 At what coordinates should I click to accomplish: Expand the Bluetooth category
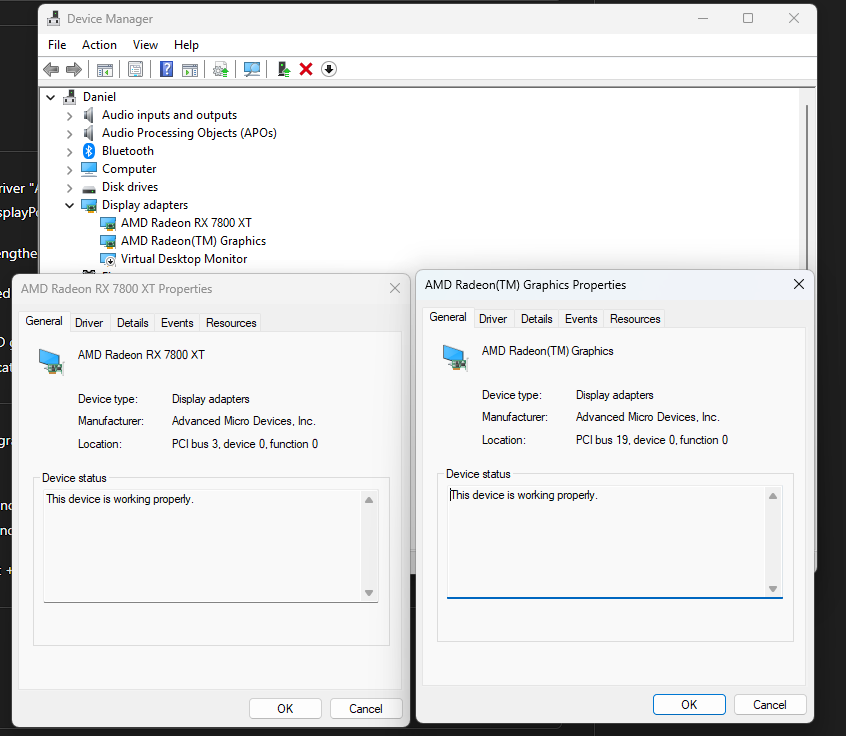point(70,152)
